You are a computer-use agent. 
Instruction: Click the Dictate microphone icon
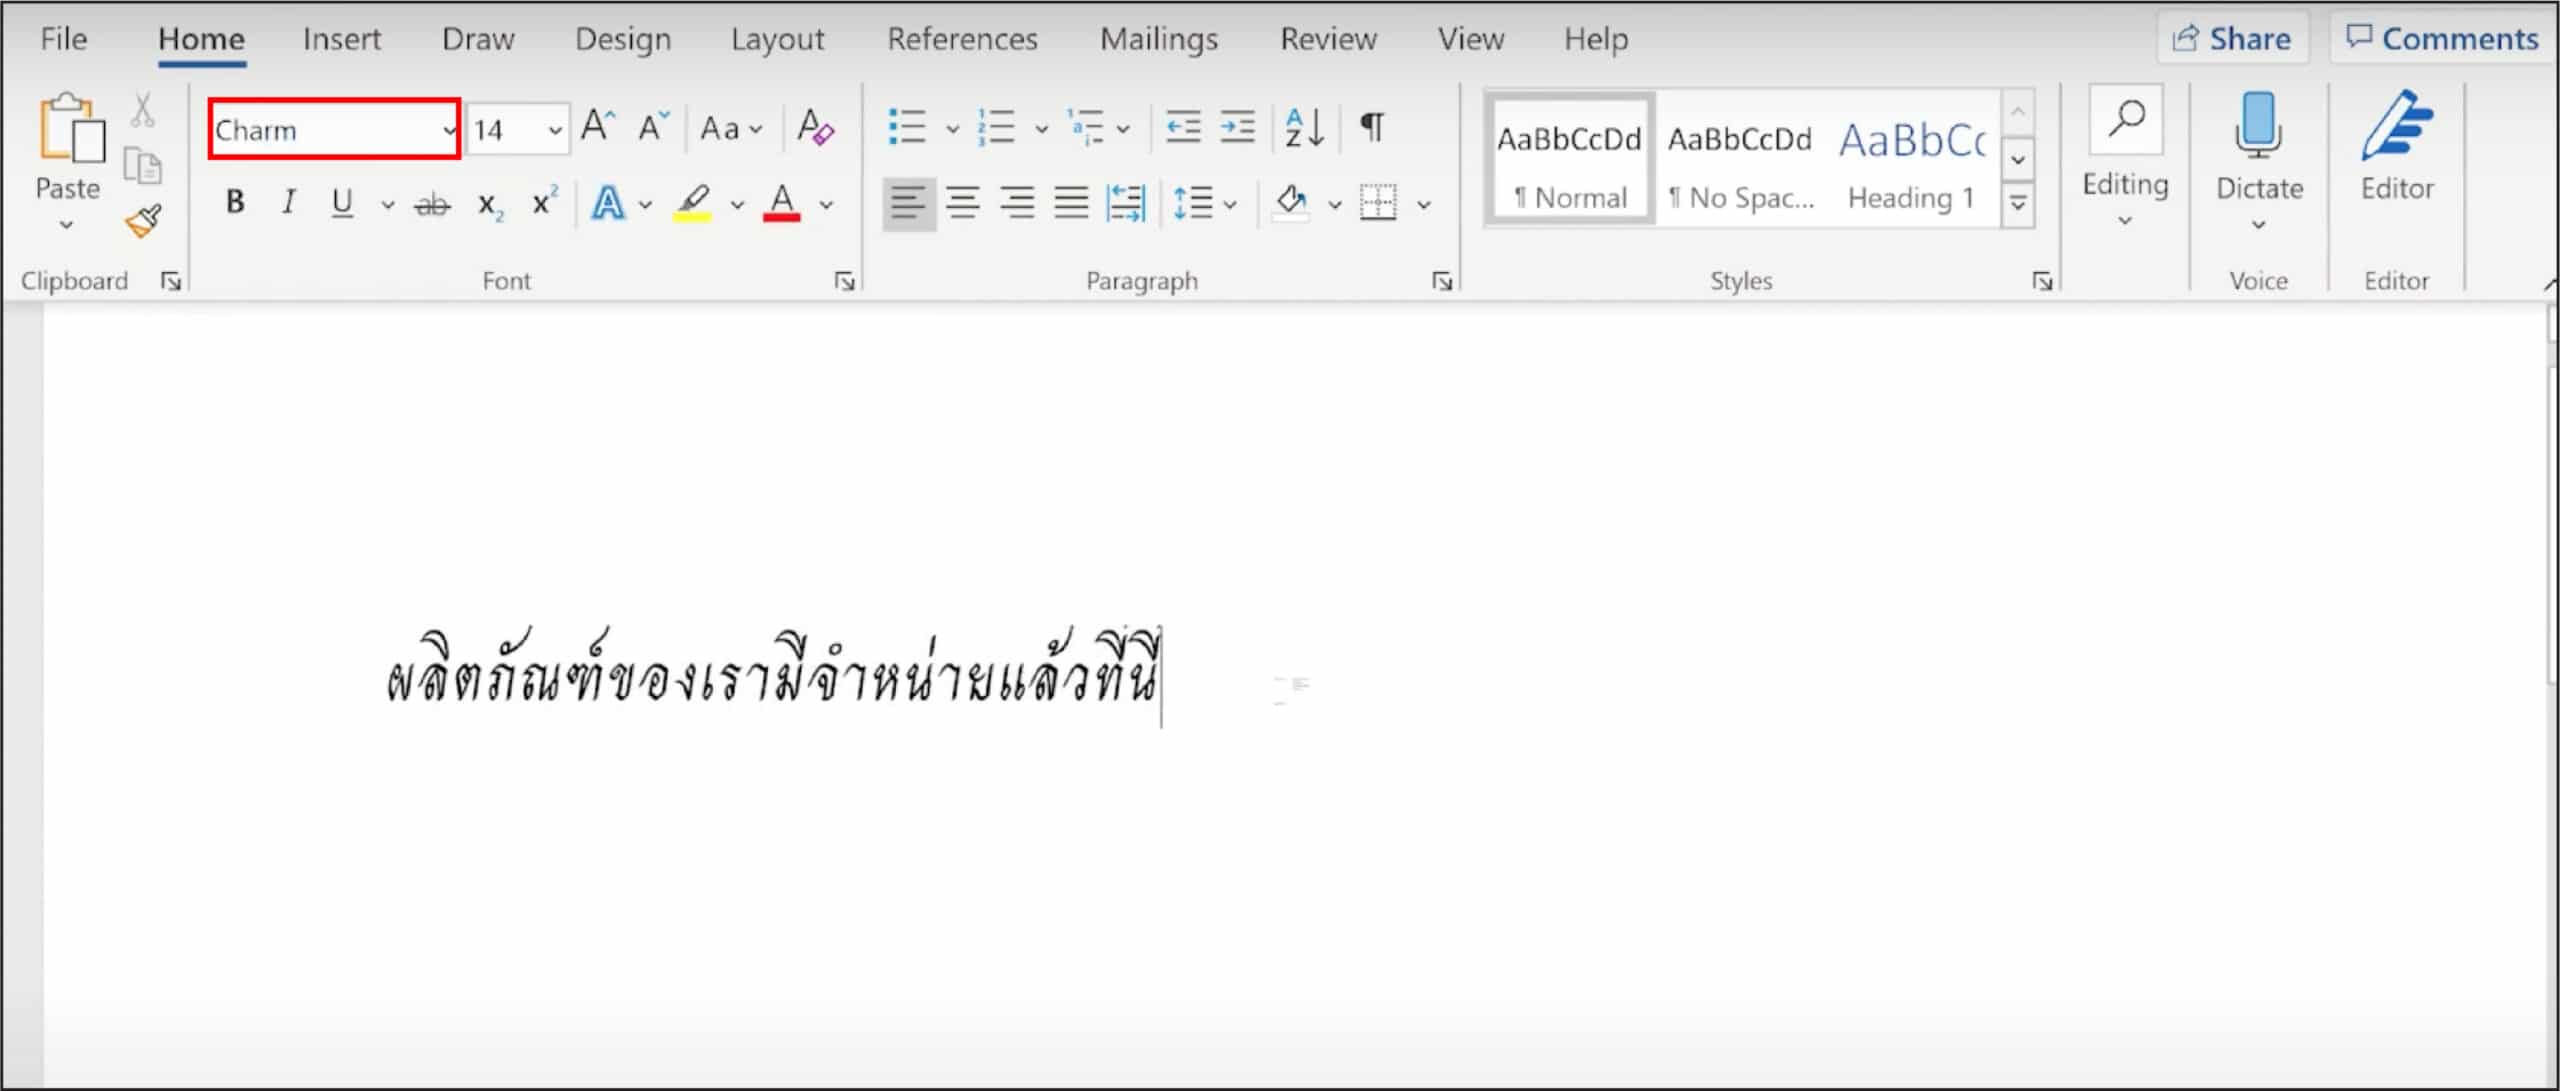(x=2258, y=126)
